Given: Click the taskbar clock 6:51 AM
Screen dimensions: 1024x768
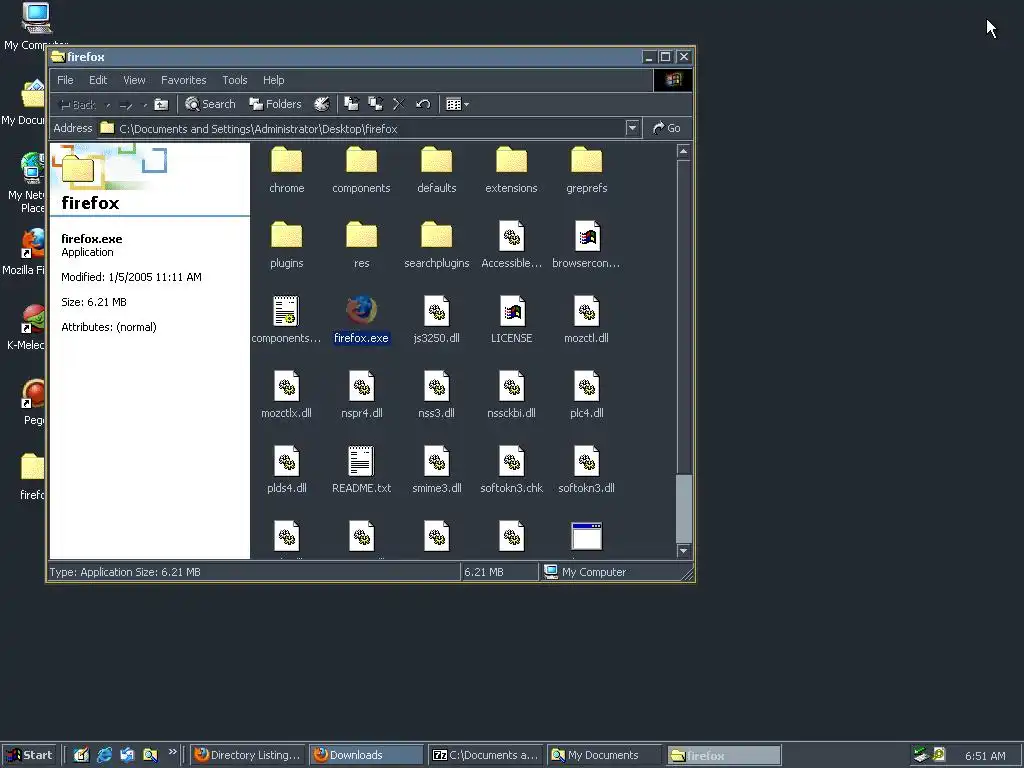Looking at the screenshot, I should (x=985, y=756).
